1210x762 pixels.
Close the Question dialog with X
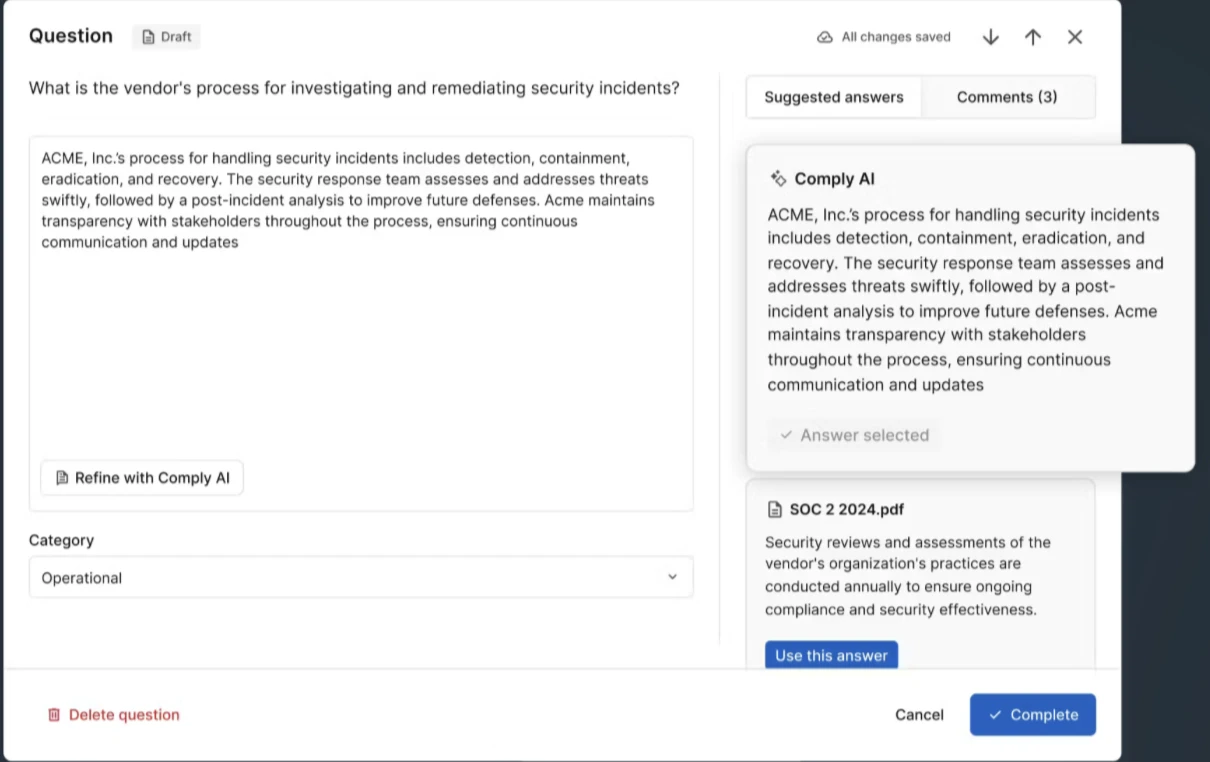[x=1075, y=37]
